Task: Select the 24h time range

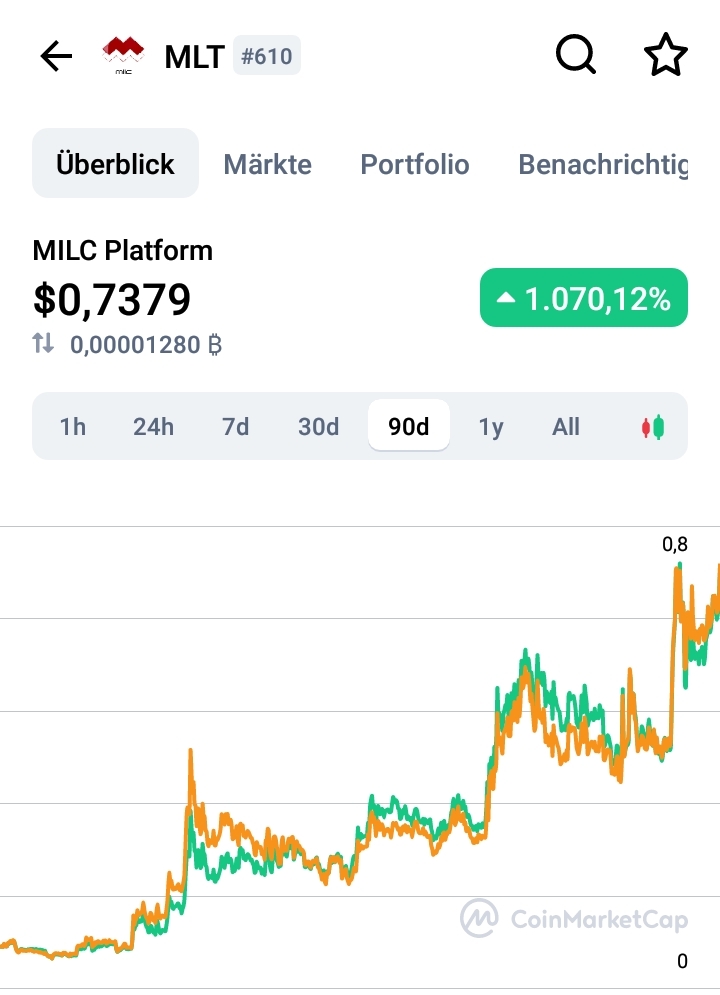Action: [154, 426]
